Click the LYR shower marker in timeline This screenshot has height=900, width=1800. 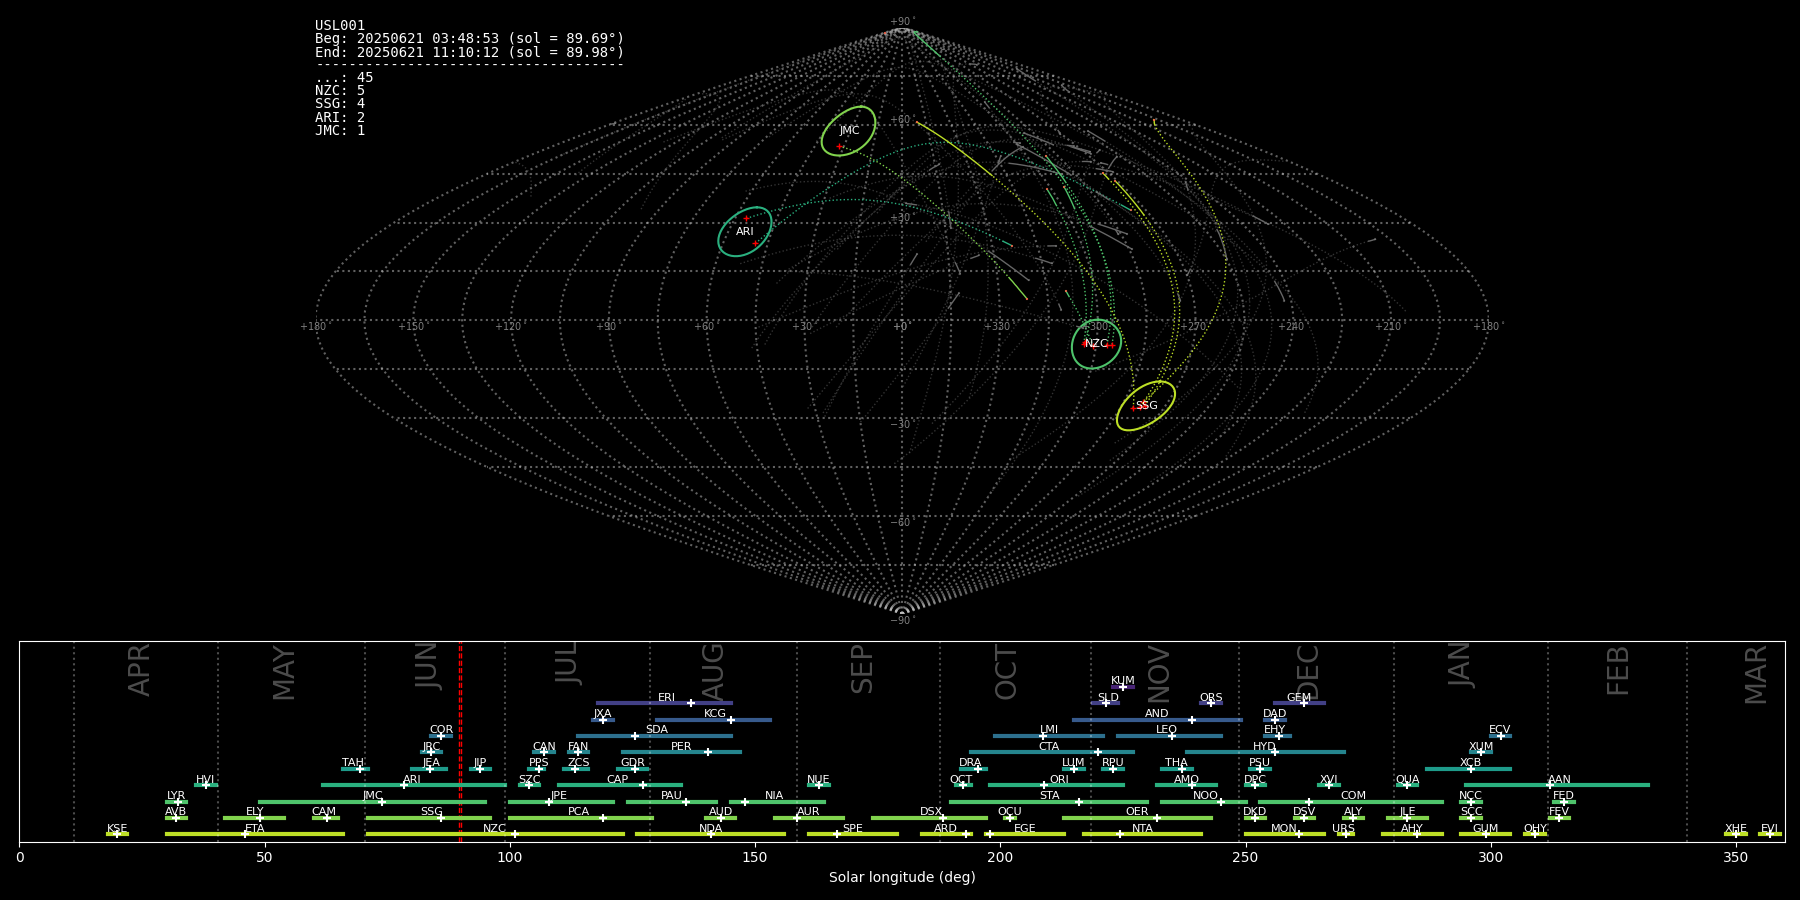pyautogui.click(x=178, y=802)
